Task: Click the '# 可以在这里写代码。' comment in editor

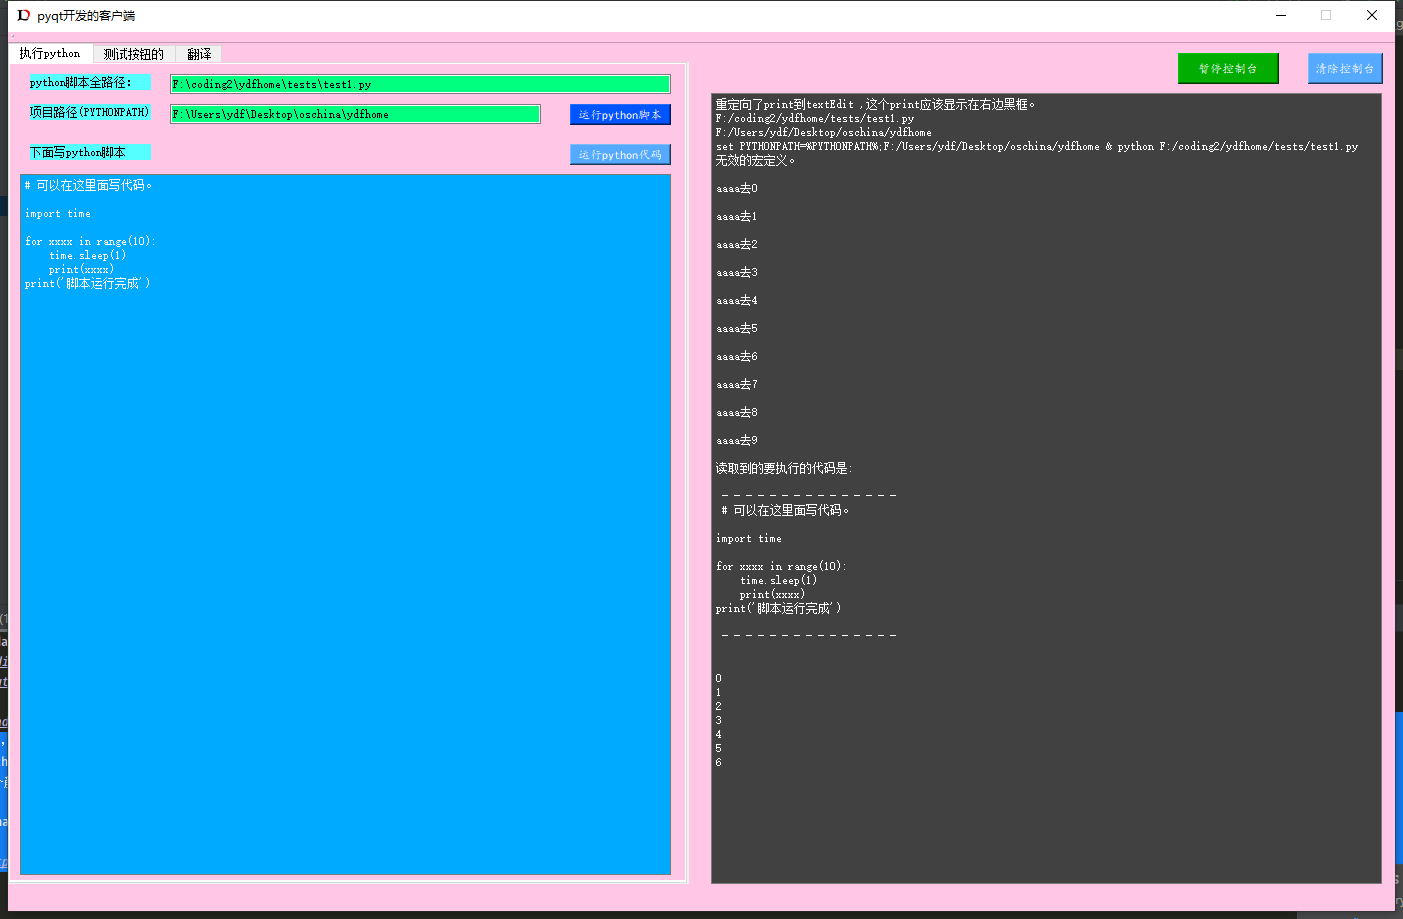Action: 88,185
